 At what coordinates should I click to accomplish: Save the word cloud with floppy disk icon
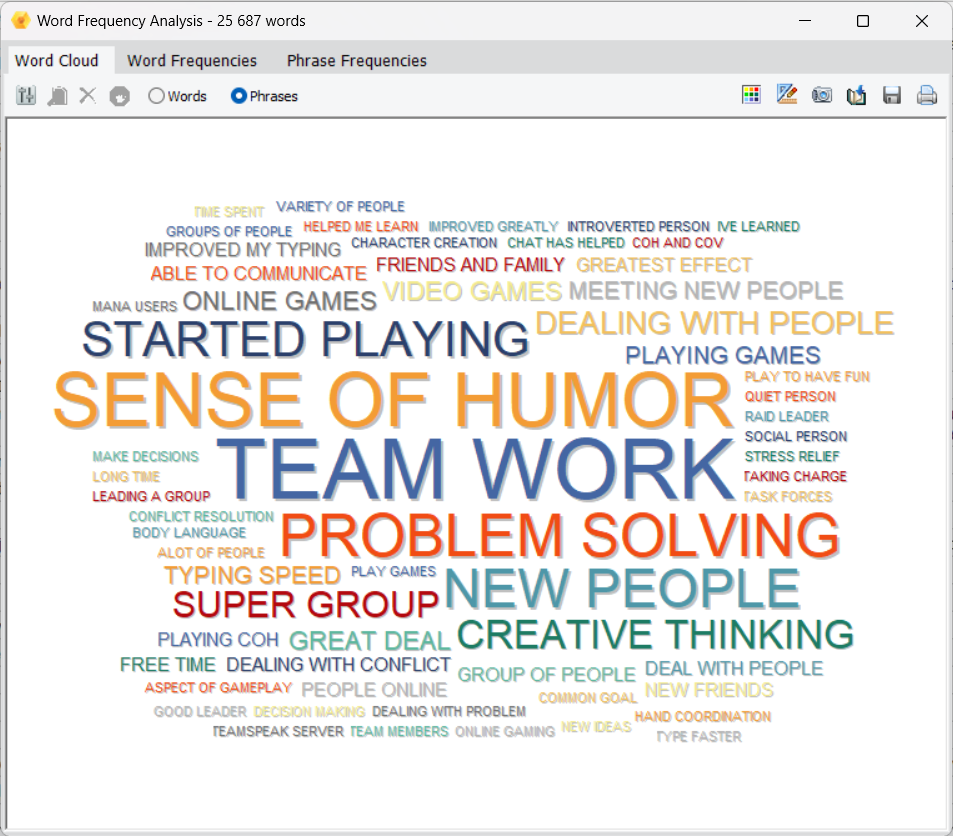coord(892,95)
